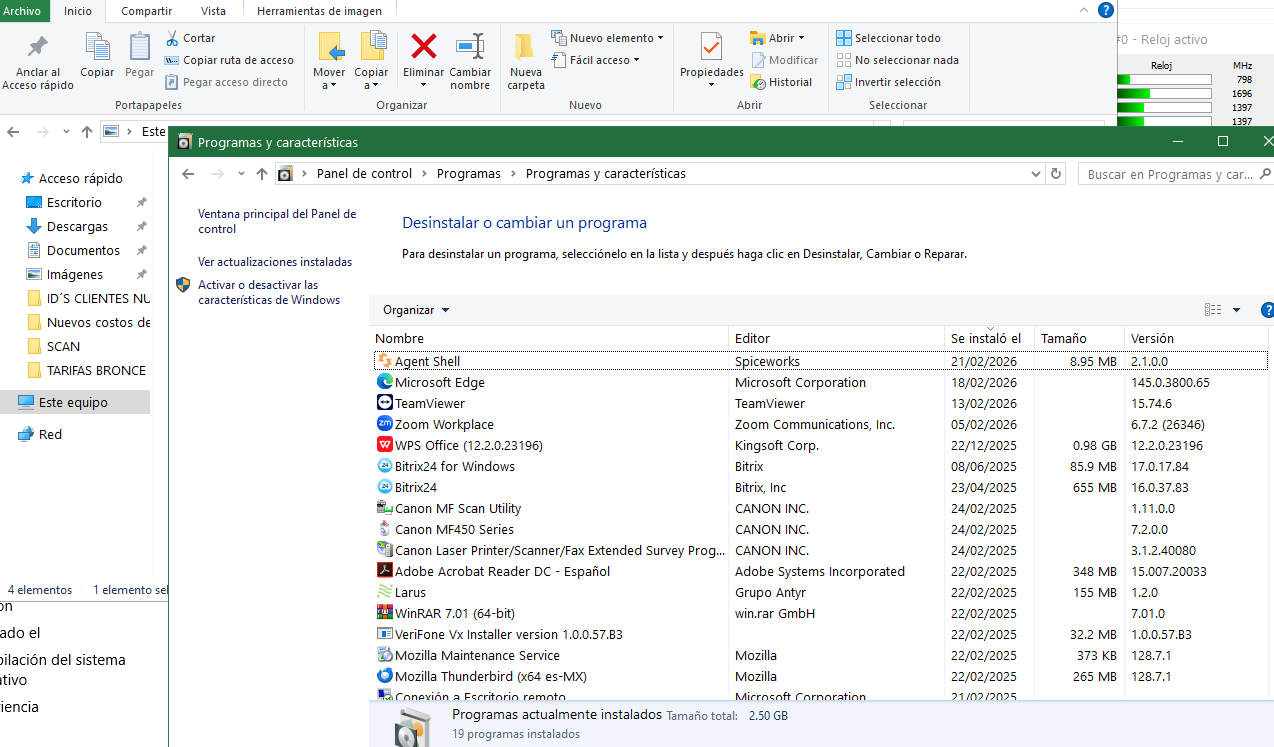Click the Eliminar red X icon
This screenshot has height=747, width=1274.
point(424,47)
